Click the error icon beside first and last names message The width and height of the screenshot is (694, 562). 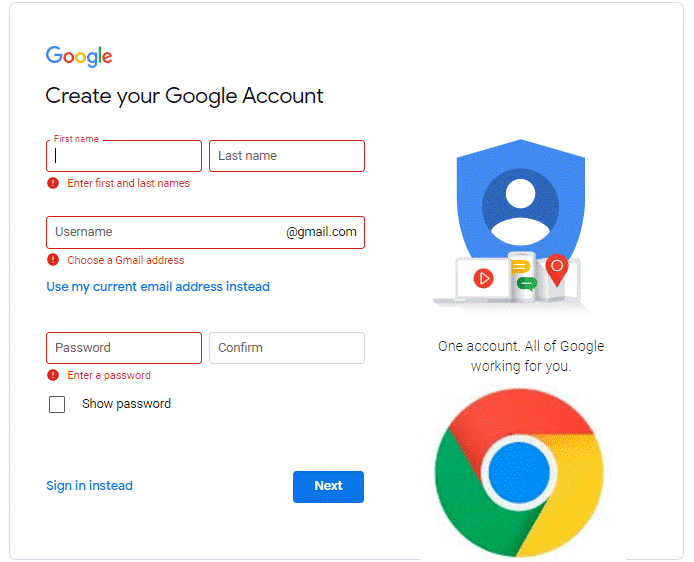53,183
